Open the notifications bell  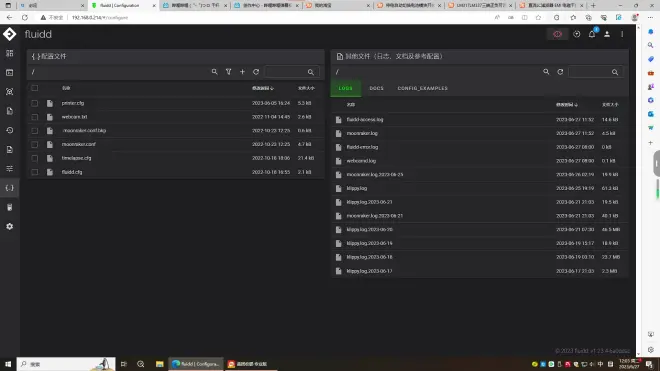point(592,34)
